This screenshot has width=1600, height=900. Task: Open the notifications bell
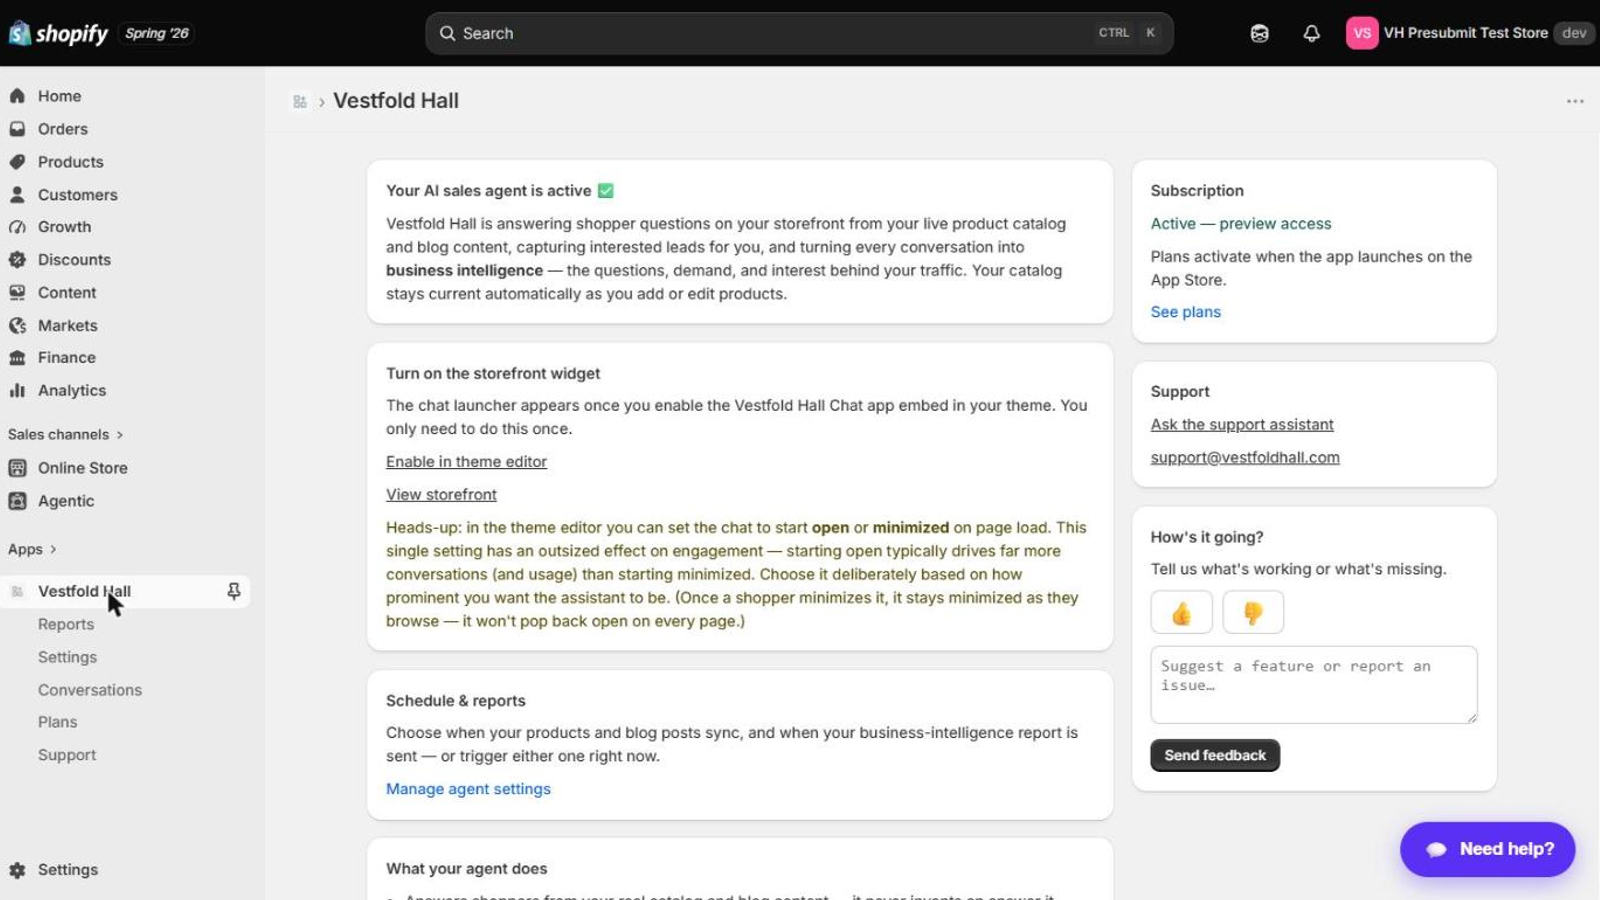pyautogui.click(x=1311, y=33)
